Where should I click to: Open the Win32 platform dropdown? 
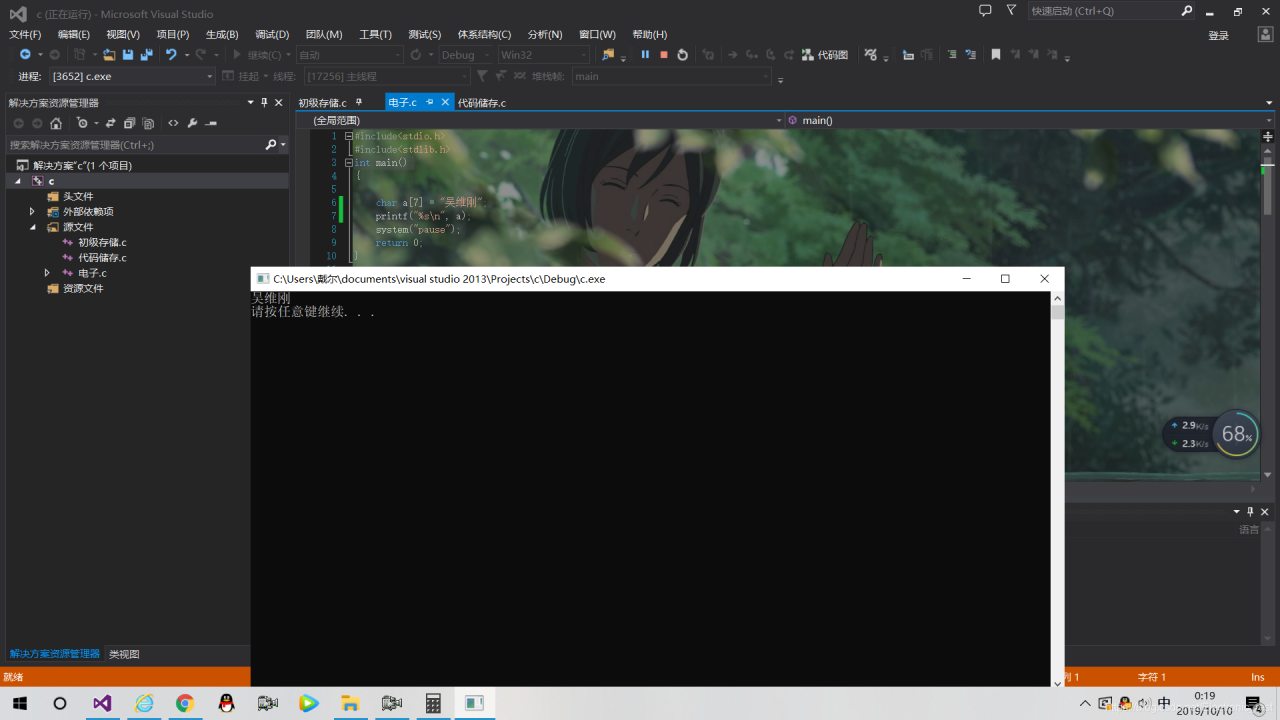coord(544,55)
